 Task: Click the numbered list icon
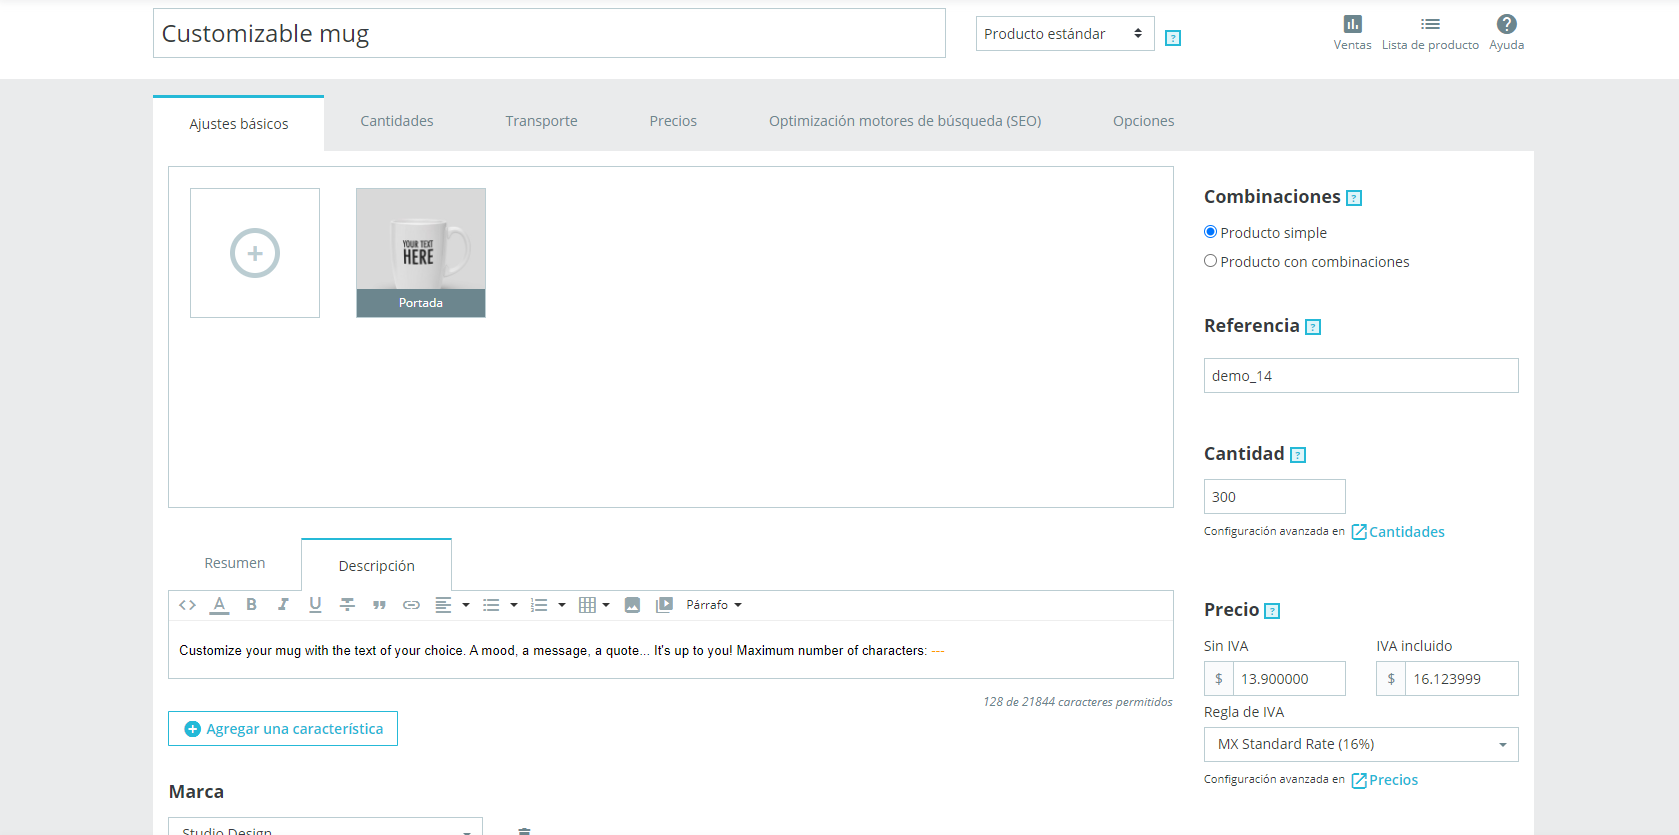pos(539,605)
